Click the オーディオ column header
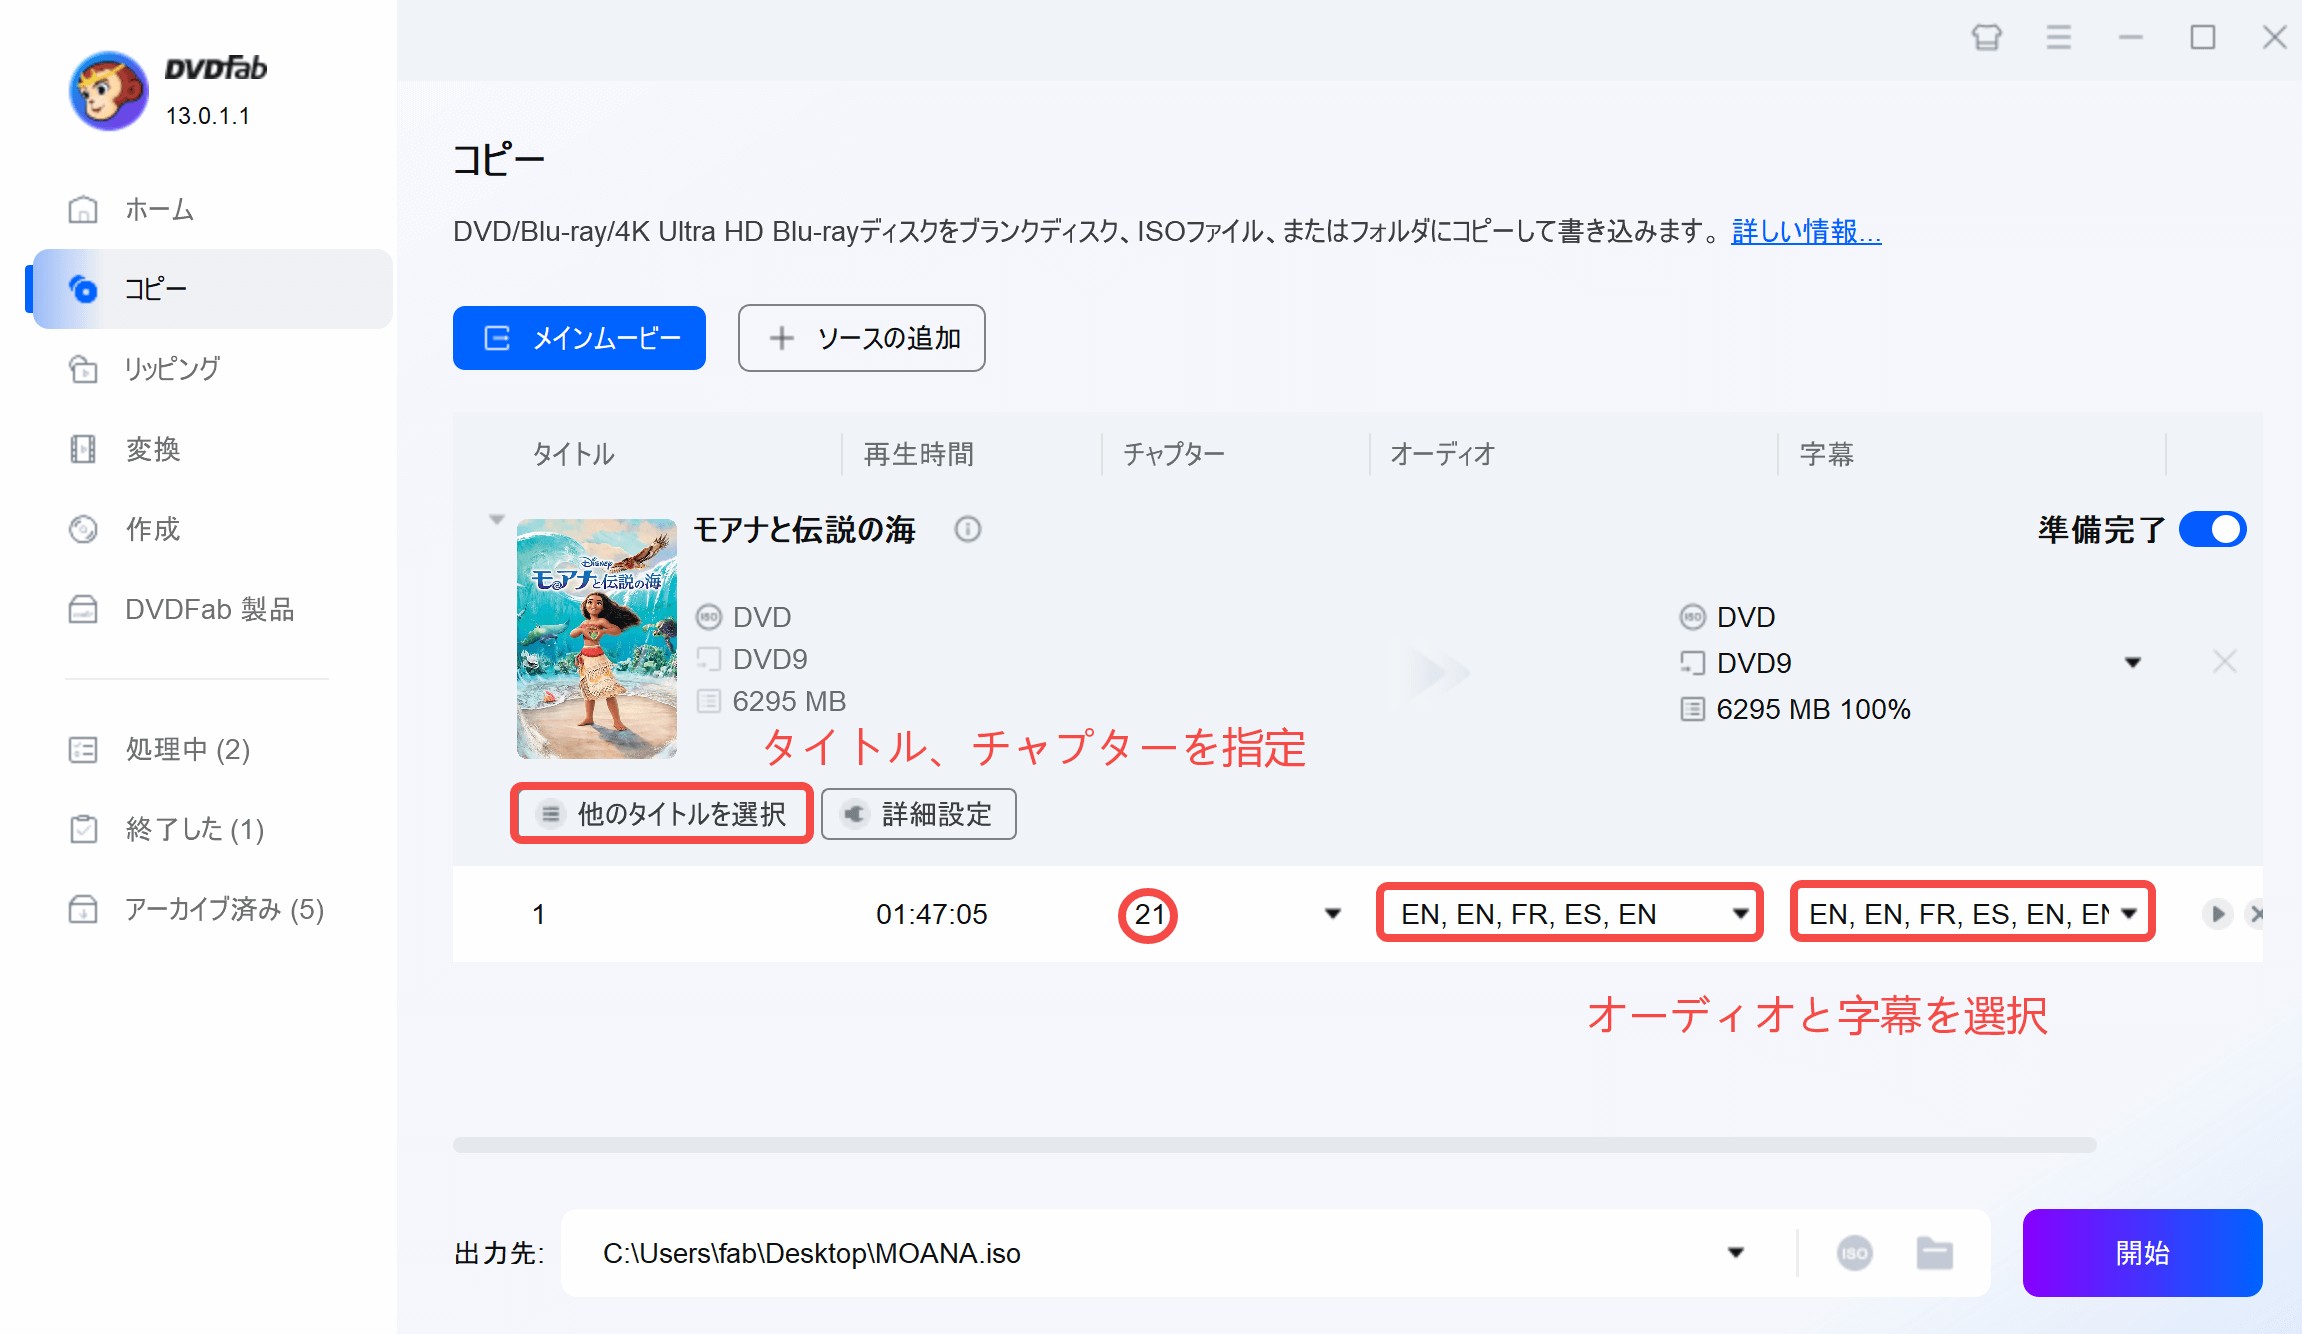This screenshot has width=2302, height=1334. [x=1442, y=454]
